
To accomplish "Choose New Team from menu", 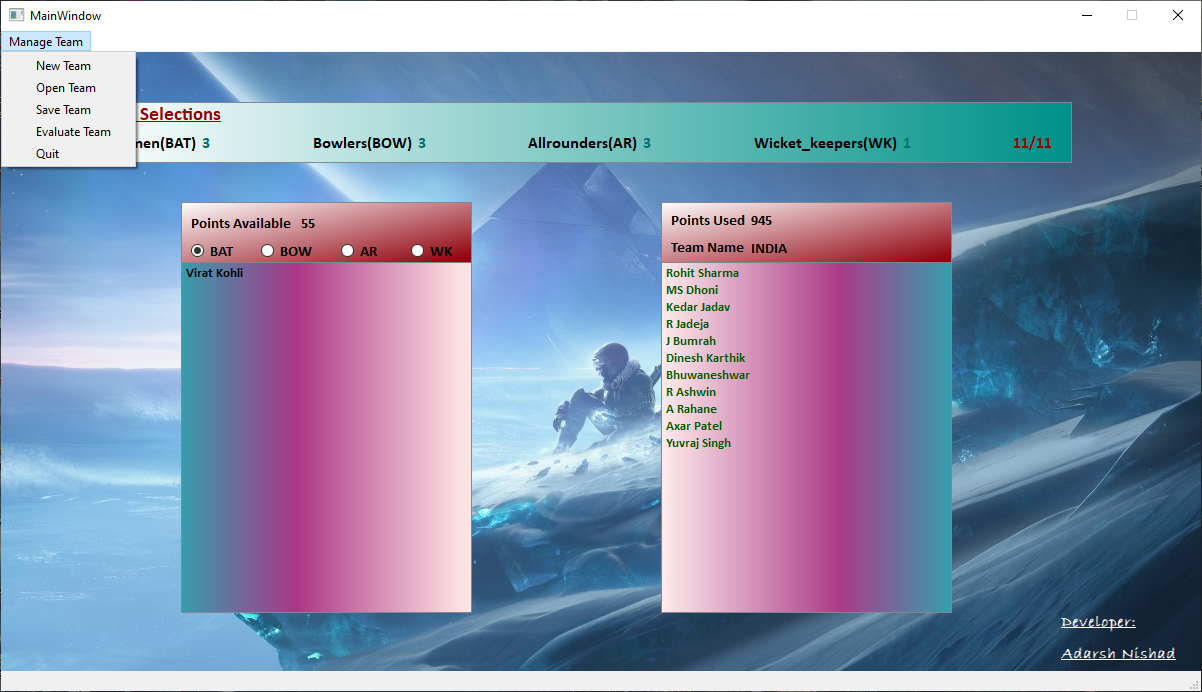I will (x=68, y=66).
